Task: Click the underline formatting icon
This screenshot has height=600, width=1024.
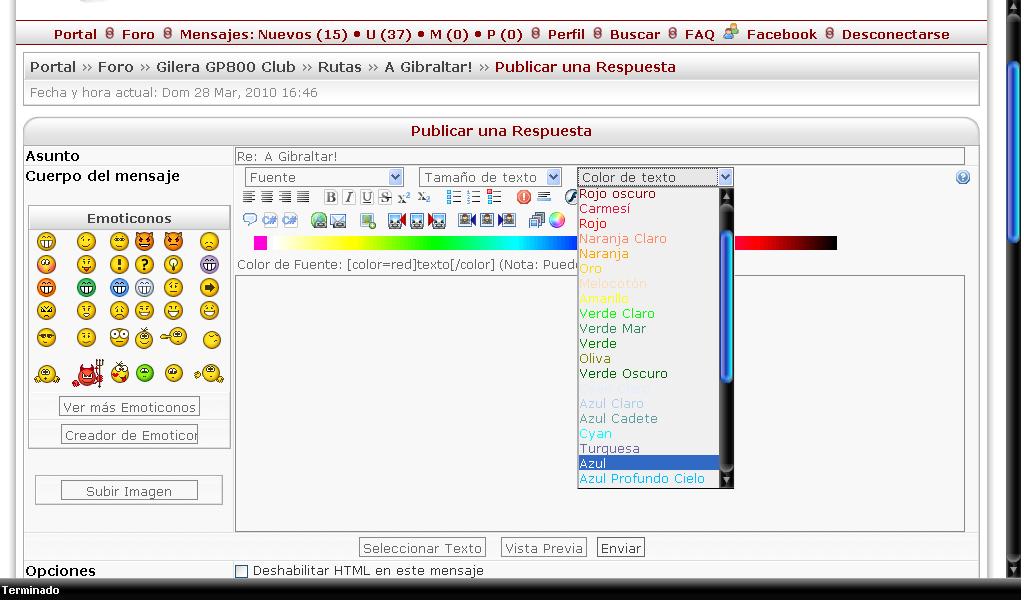Action: (367, 198)
